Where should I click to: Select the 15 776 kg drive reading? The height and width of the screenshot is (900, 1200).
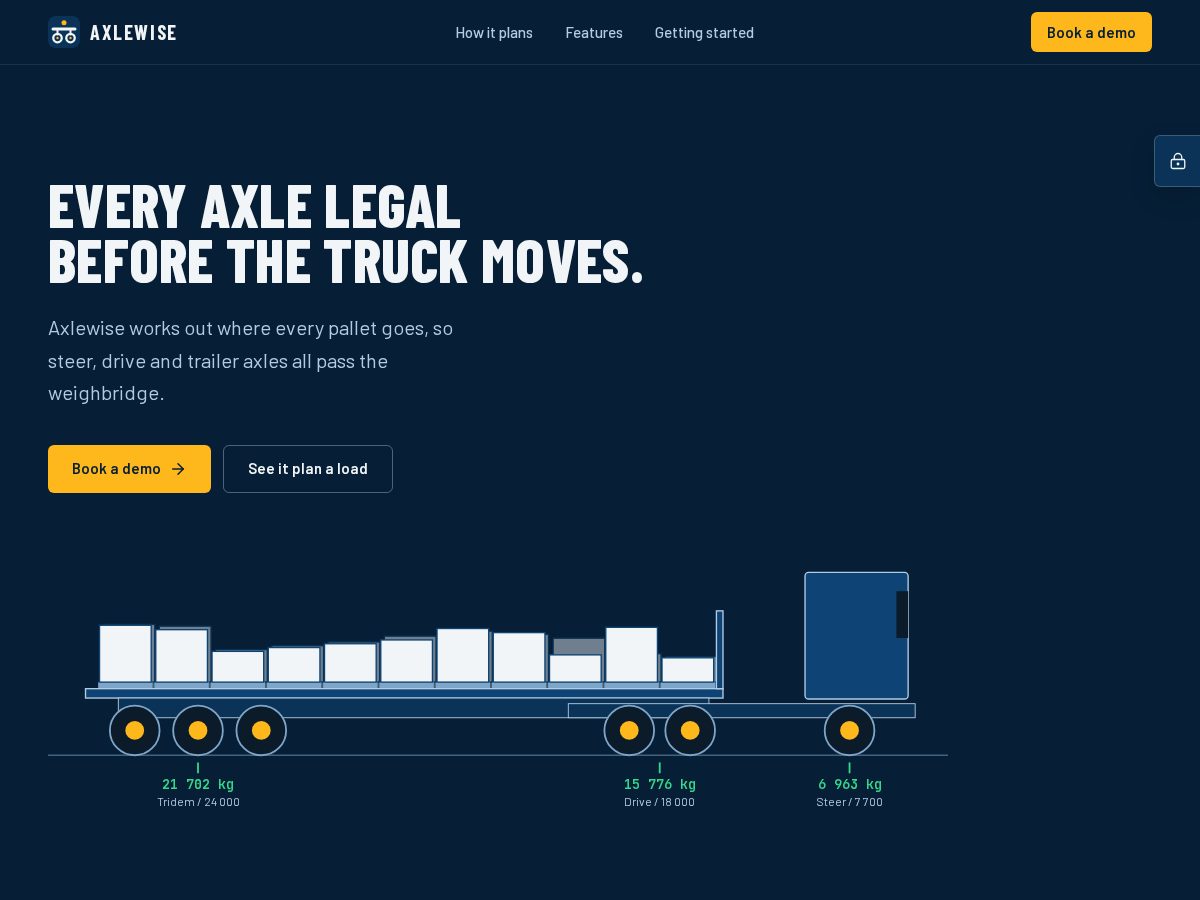(x=660, y=784)
